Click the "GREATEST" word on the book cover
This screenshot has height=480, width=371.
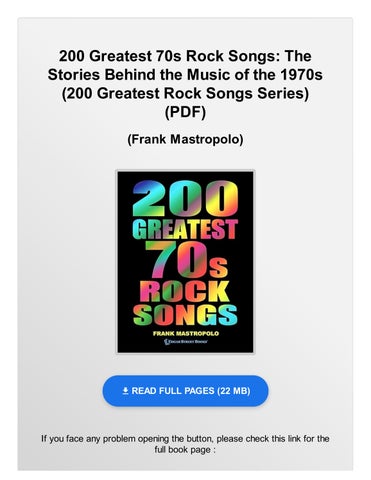pyautogui.click(x=185, y=229)
